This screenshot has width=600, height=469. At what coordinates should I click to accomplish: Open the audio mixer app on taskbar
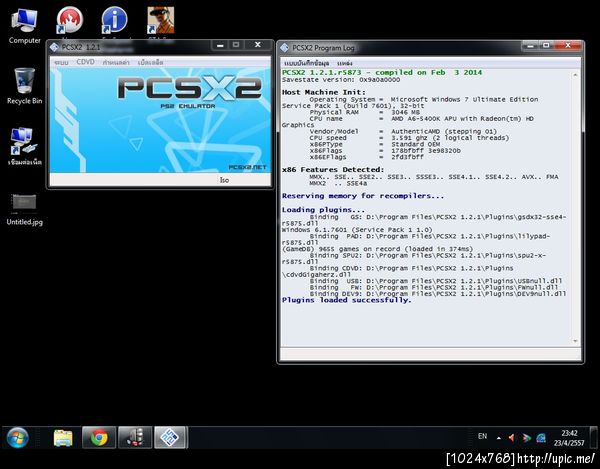point(135,437)
